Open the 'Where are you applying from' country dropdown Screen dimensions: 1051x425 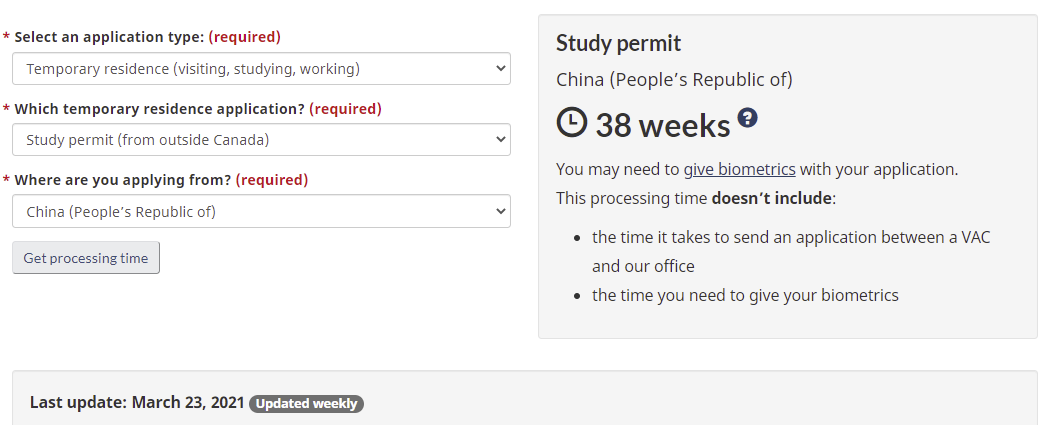coord(261,211)
